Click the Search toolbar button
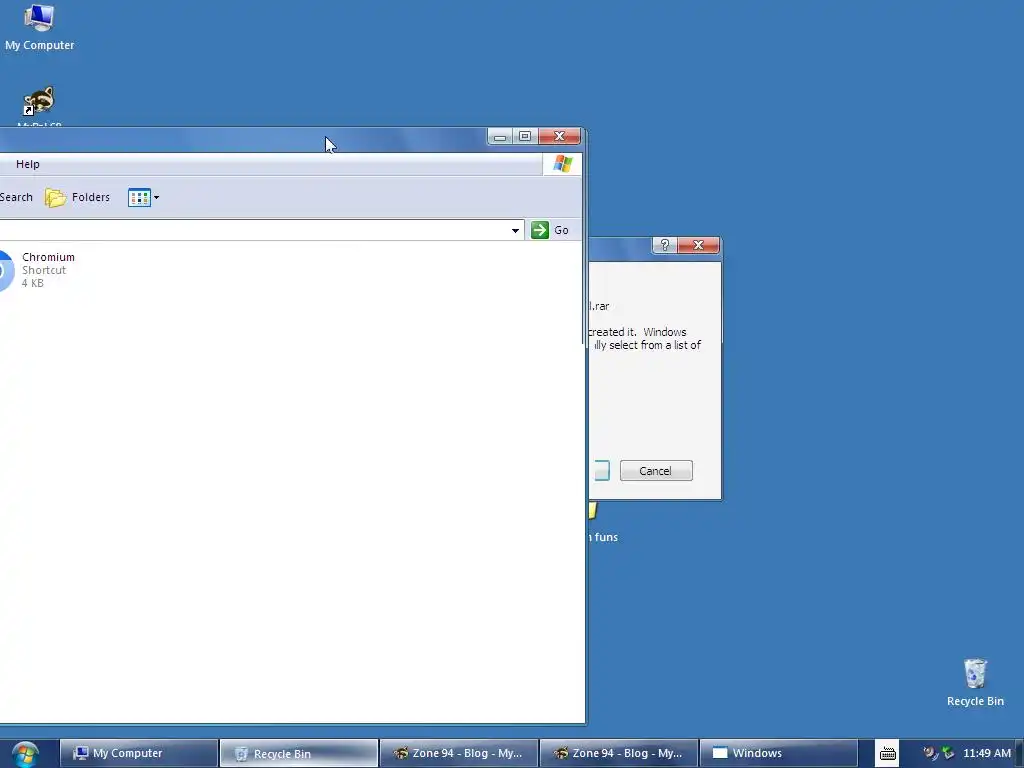The height and width of the screenshot is (768, 1024). pos(16,197)
